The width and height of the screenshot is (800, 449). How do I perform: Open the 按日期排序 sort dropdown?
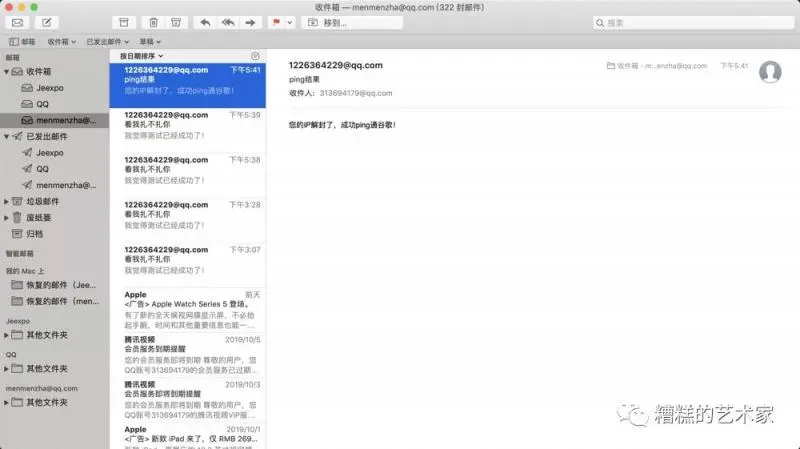[141, 56]
